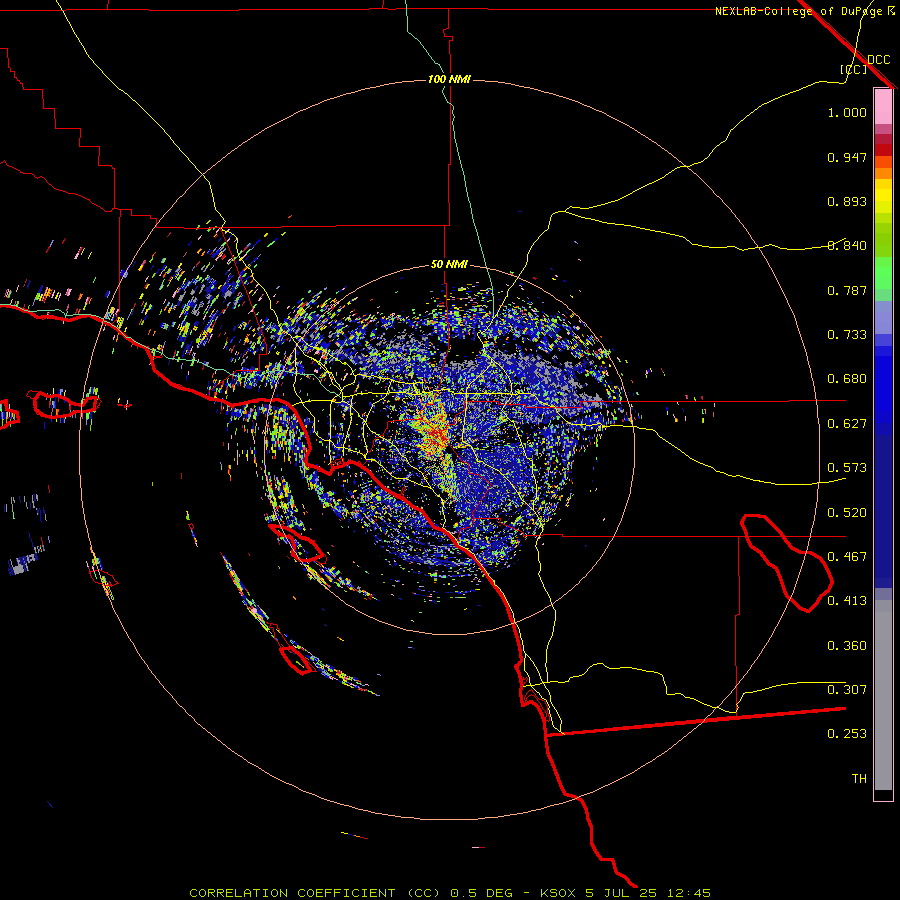Click the 0.253 color scale label

(x=847, y=734)
